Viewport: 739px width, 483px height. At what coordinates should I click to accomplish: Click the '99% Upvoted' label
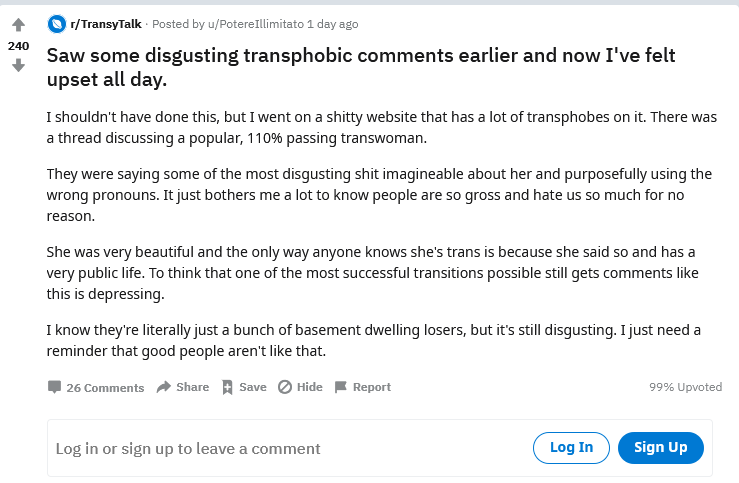685,387
